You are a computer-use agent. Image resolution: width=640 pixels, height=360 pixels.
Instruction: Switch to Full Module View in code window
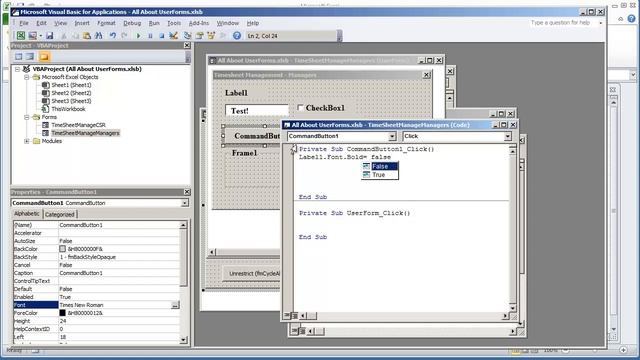click(x=294, y=316)
